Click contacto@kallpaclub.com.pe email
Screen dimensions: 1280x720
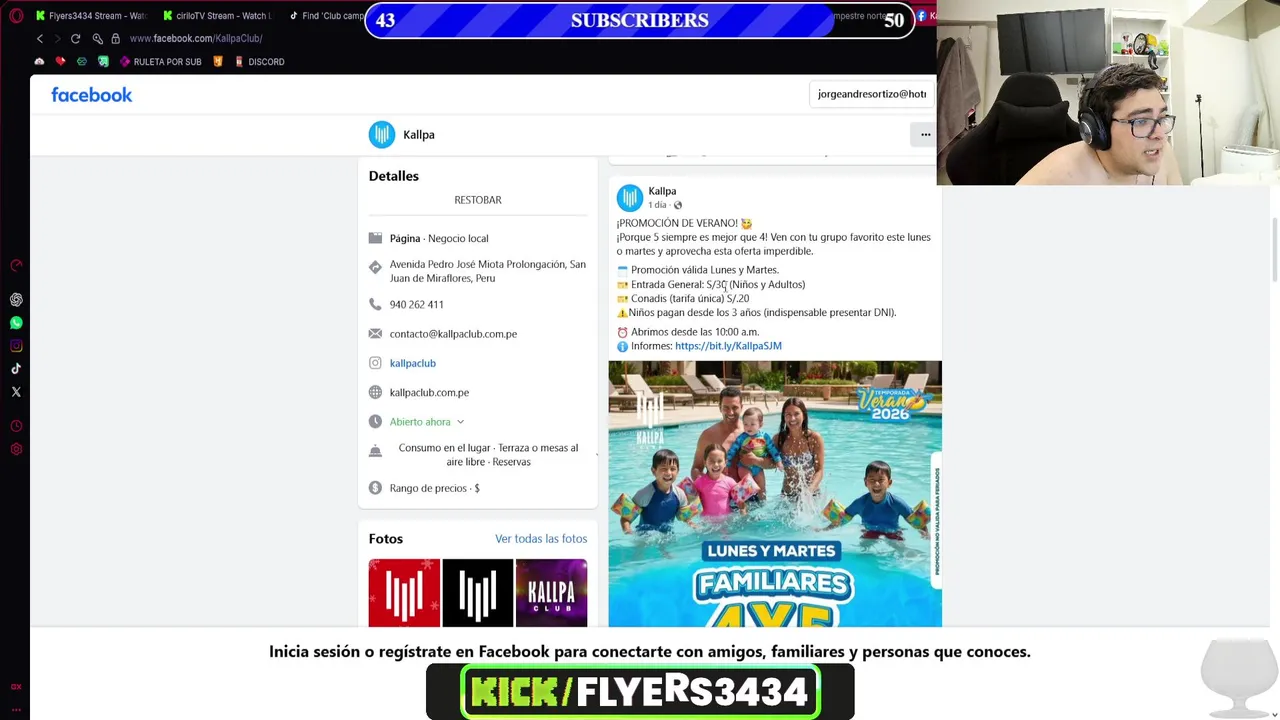(453, 334)
